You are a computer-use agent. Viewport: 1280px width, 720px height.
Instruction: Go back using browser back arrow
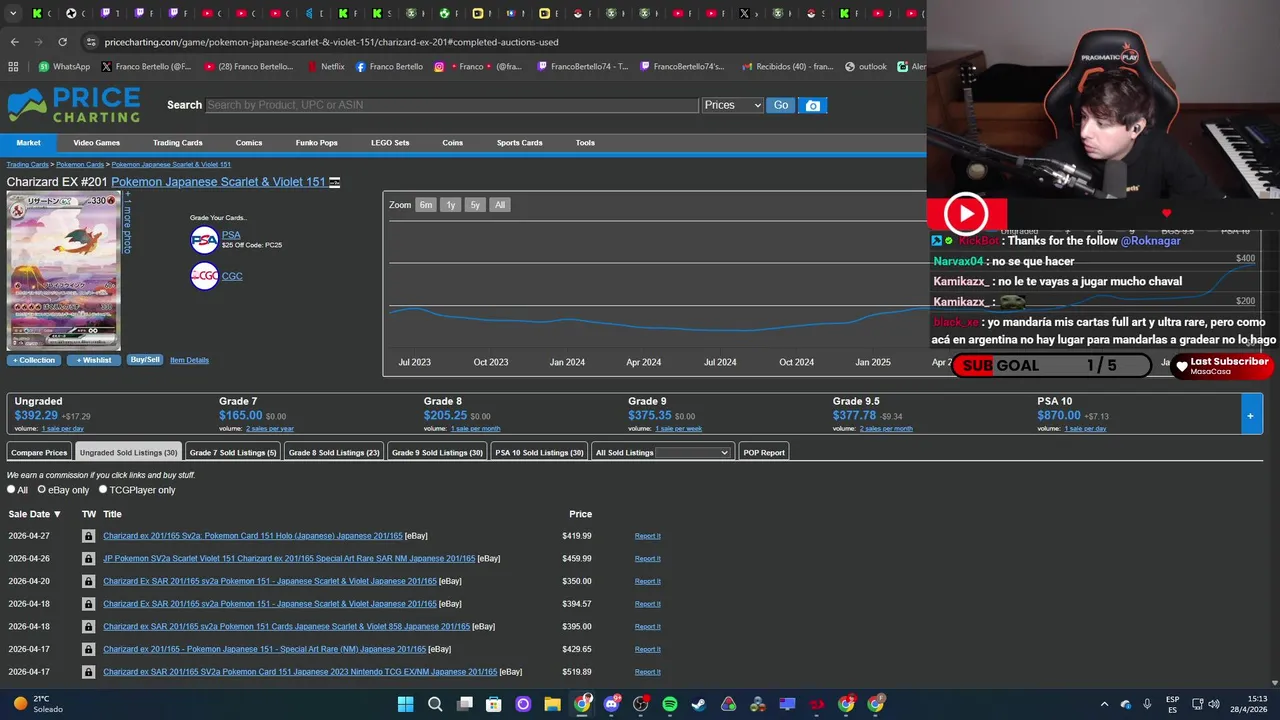click(x=14, y=42)
